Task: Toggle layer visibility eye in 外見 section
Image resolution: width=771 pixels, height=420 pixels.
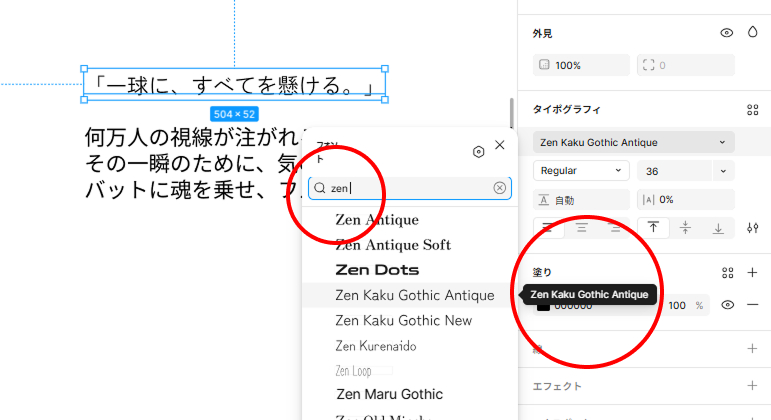Action: tap(727, 33)
